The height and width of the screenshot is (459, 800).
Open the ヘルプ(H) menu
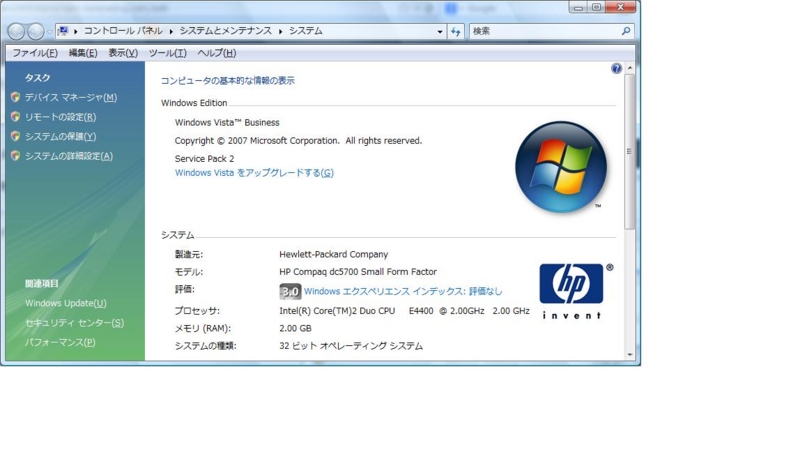pyautogui.click(x=216, y=53)
